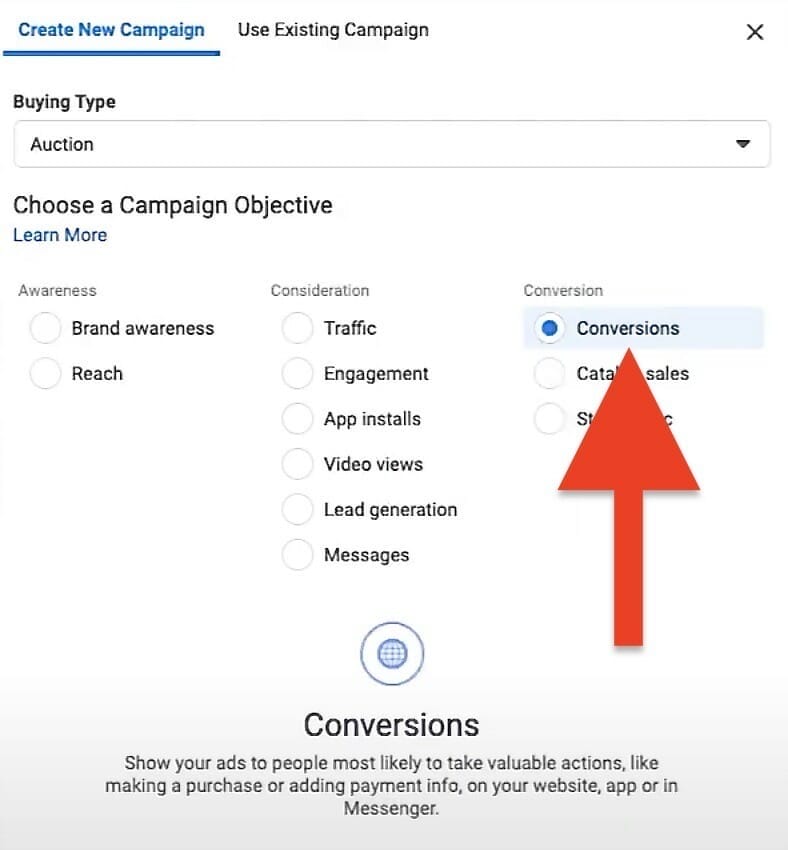Choose the Traffic objective
Screen dimensions: 788x850
(298, 328)
